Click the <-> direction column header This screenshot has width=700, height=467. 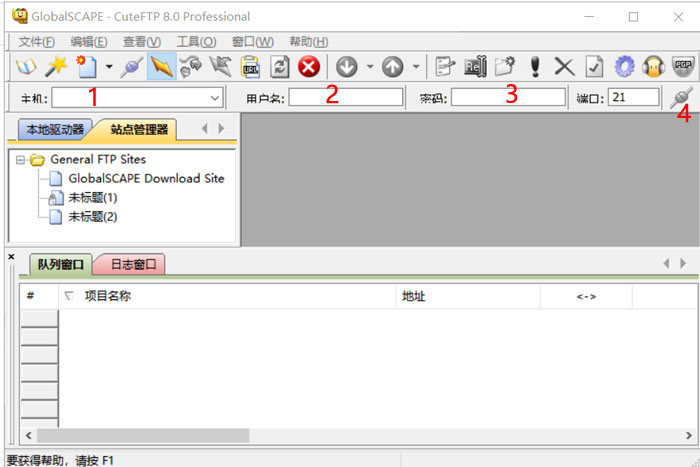[x=586, y=296]
